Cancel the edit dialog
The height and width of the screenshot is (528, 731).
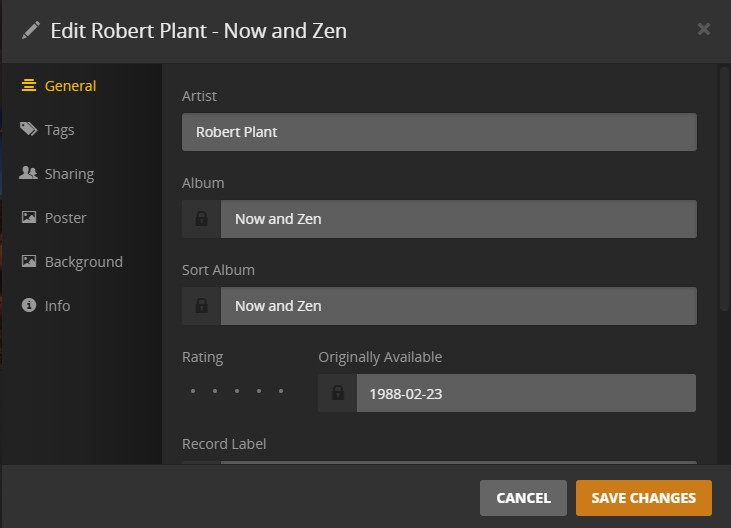523,498
